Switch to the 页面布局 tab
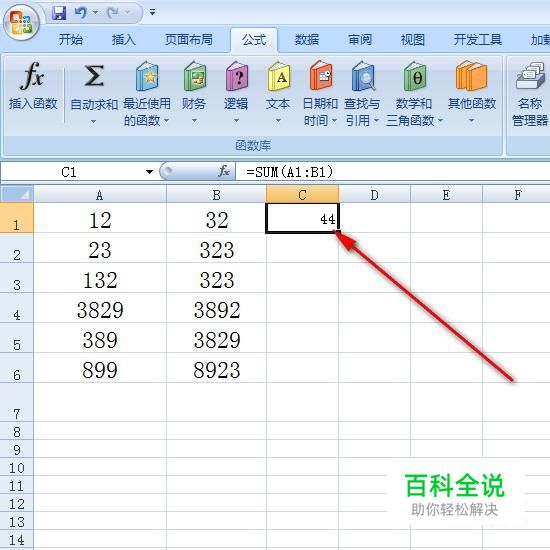Screen dimensions: 550x550 [189, 40]
